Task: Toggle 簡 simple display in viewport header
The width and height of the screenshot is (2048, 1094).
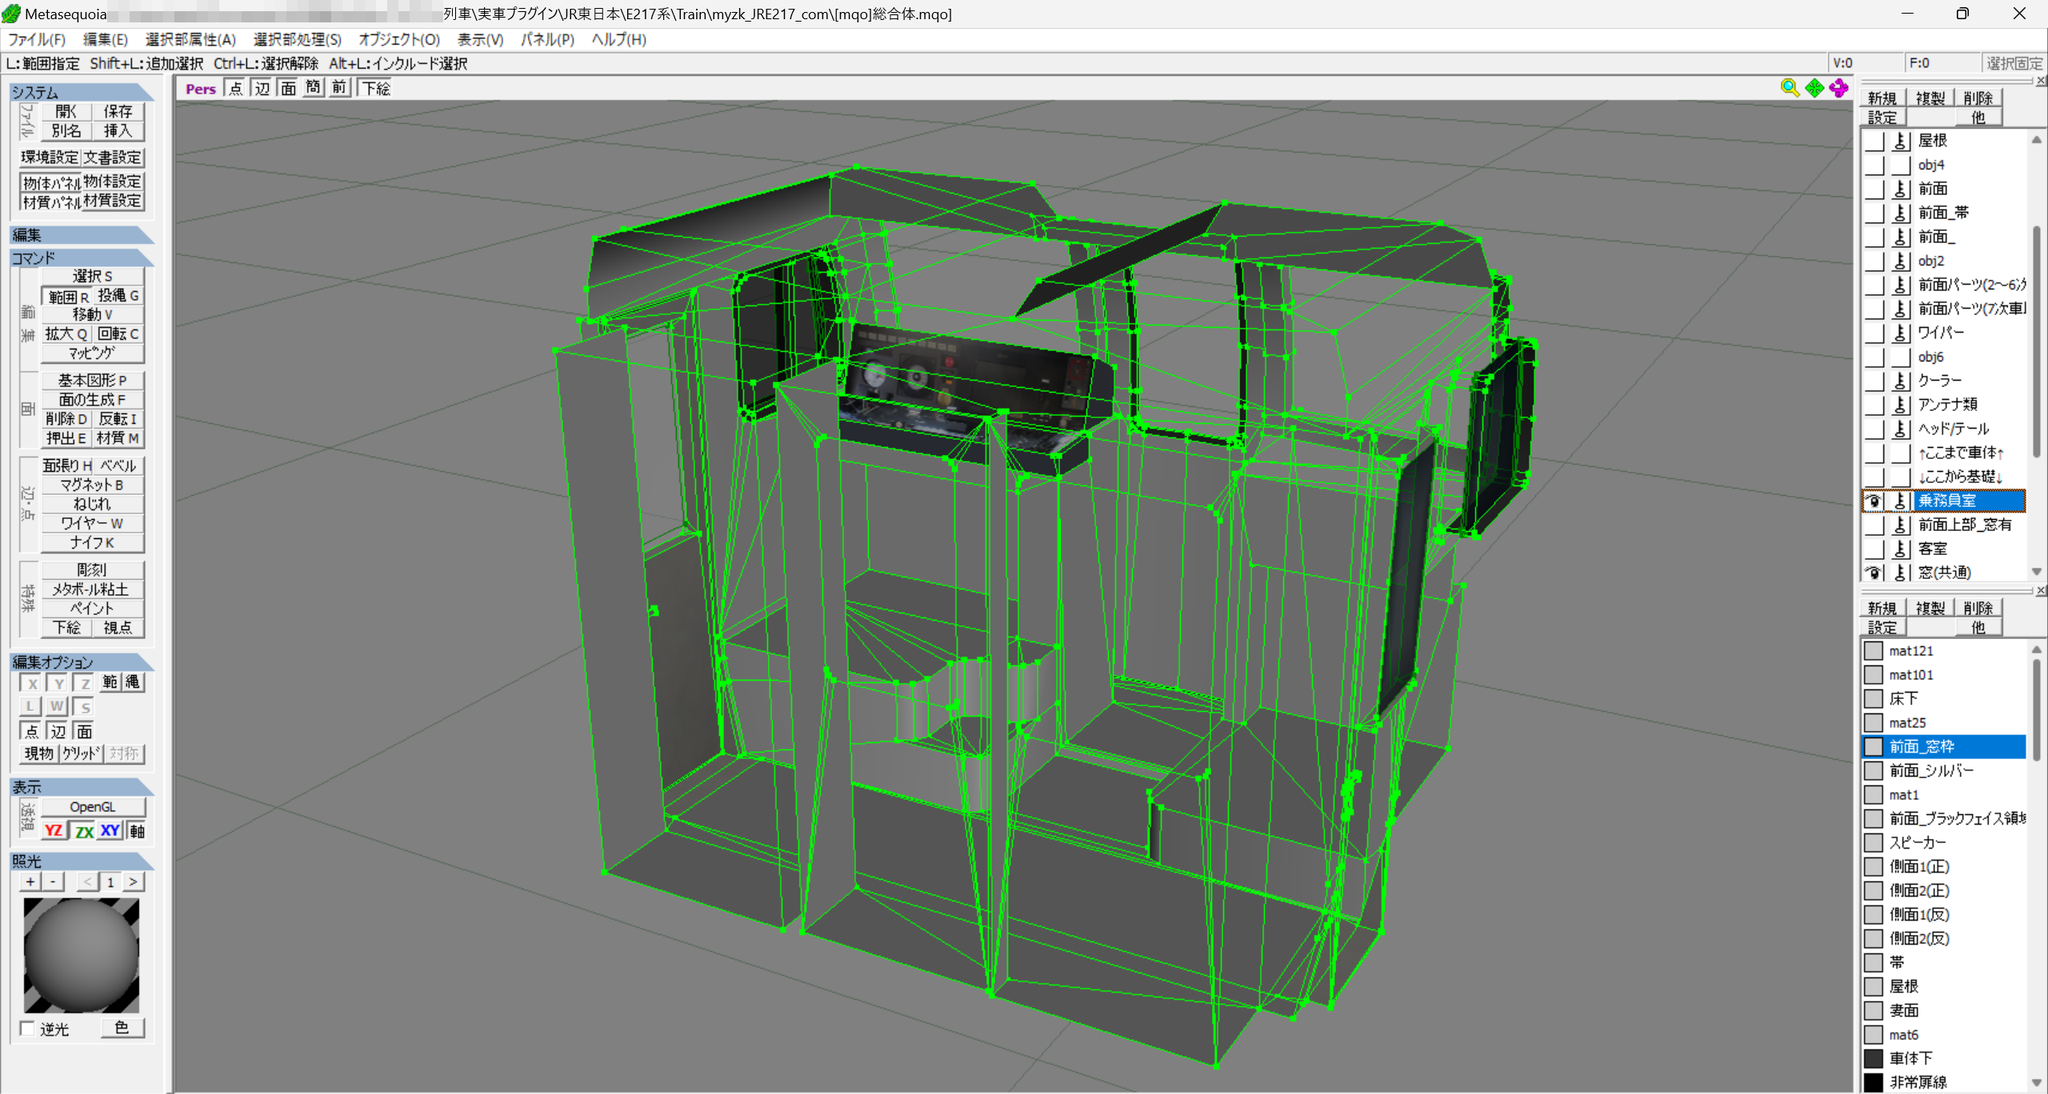Action: [313, 88]
